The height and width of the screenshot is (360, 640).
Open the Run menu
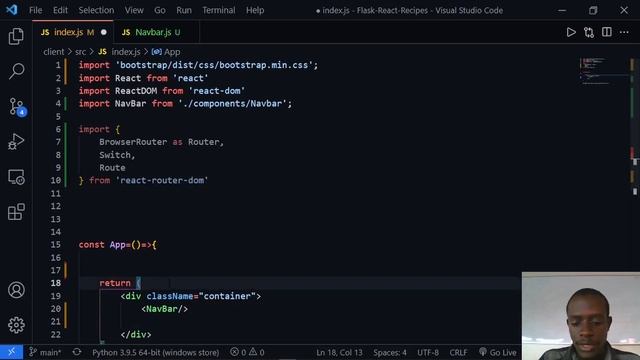tap(184, 10)
